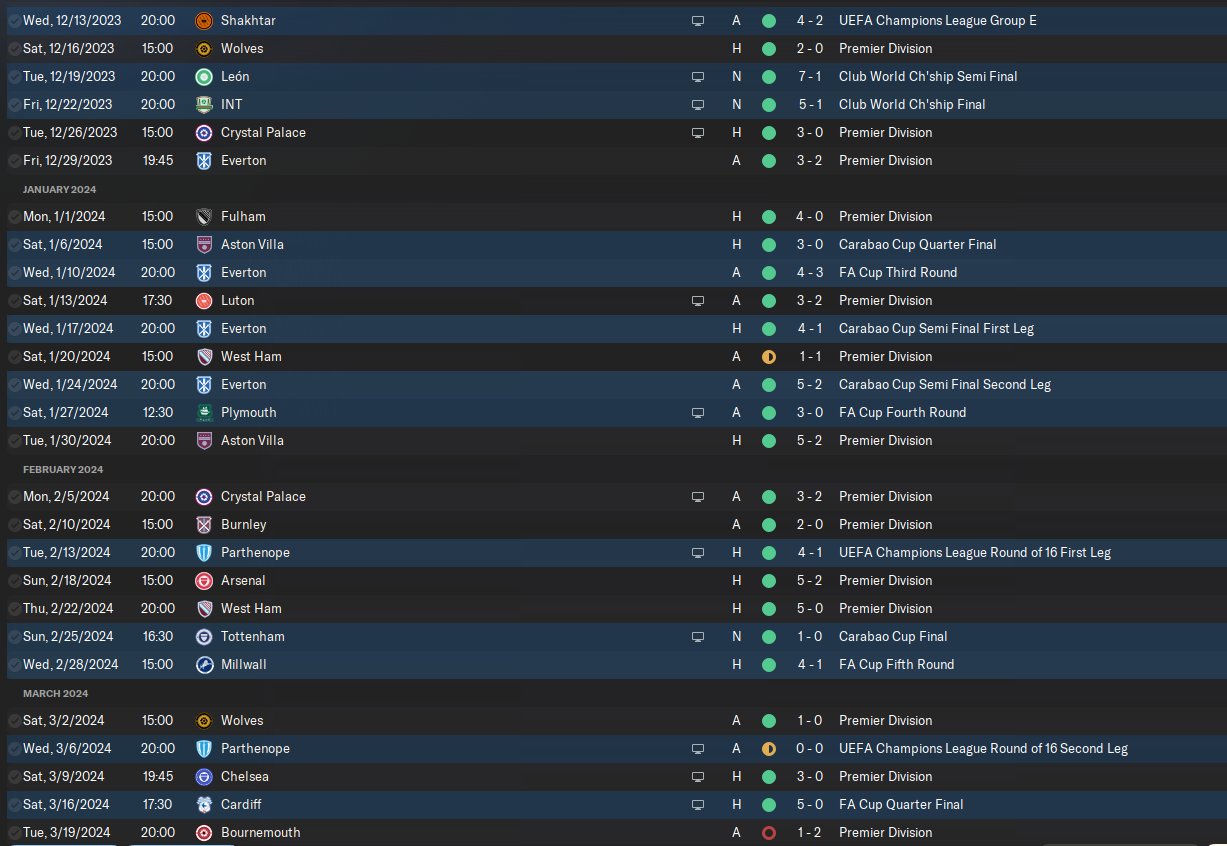Open the Luton club crest

click(204, 300)
